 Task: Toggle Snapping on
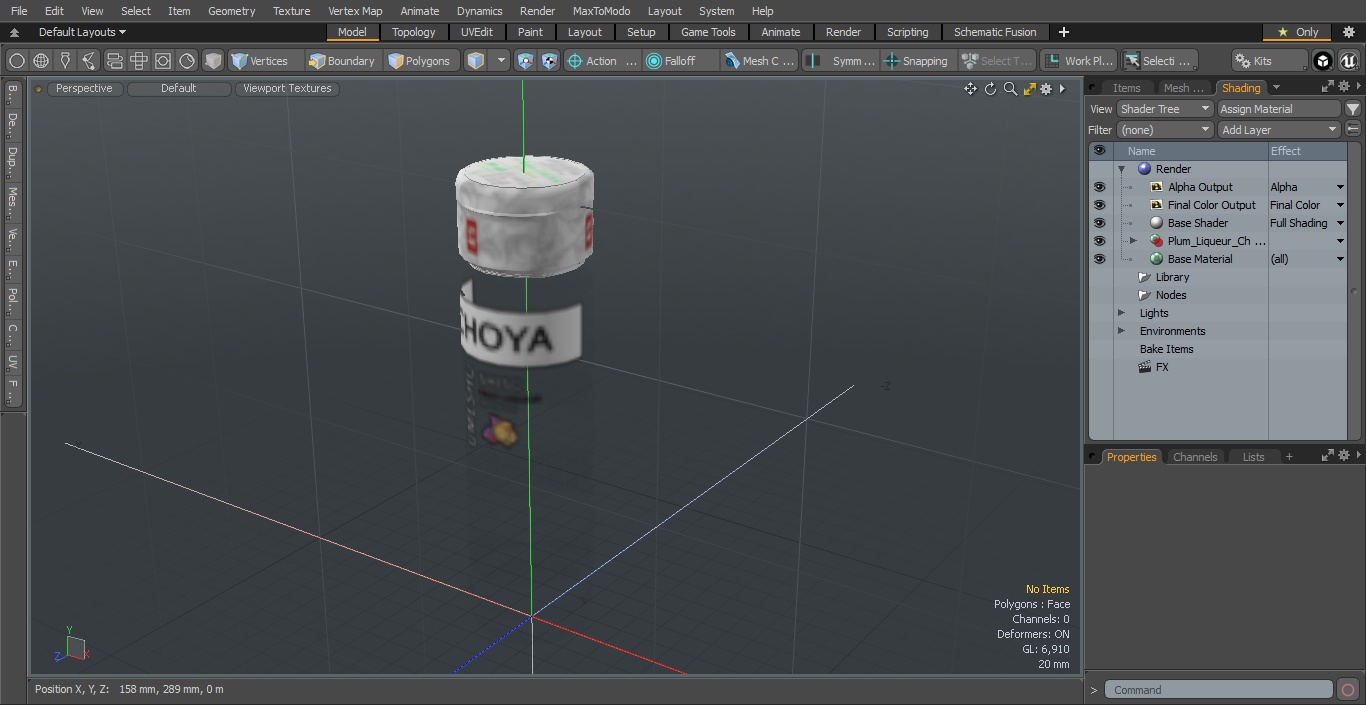click(916, 61)
